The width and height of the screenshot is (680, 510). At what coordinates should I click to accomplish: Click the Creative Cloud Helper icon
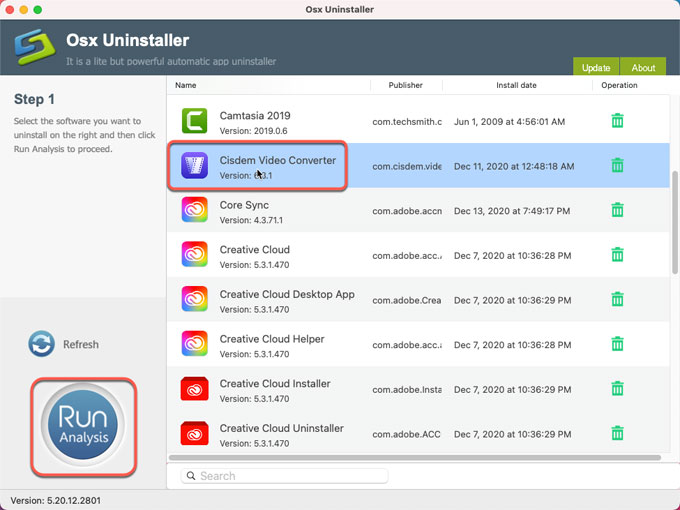coord(194,344)
